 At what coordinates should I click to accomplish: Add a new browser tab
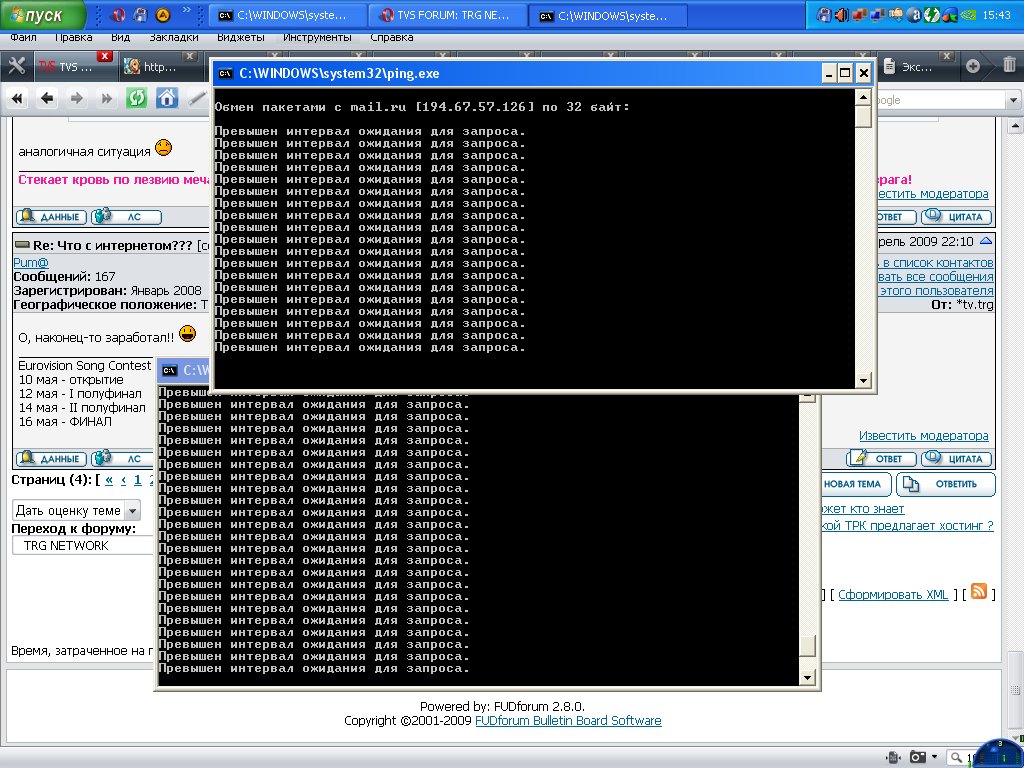973,67
